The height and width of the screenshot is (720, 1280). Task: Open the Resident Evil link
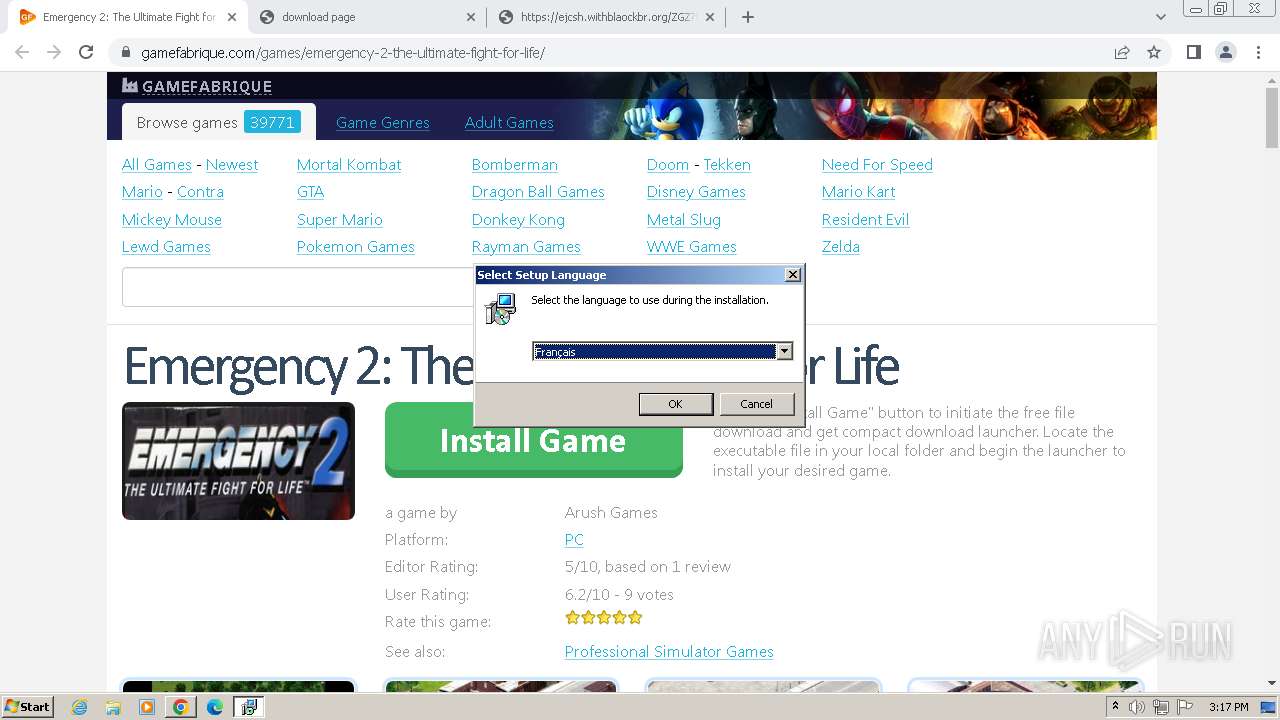pyautogui.click(x=865, y=219)
